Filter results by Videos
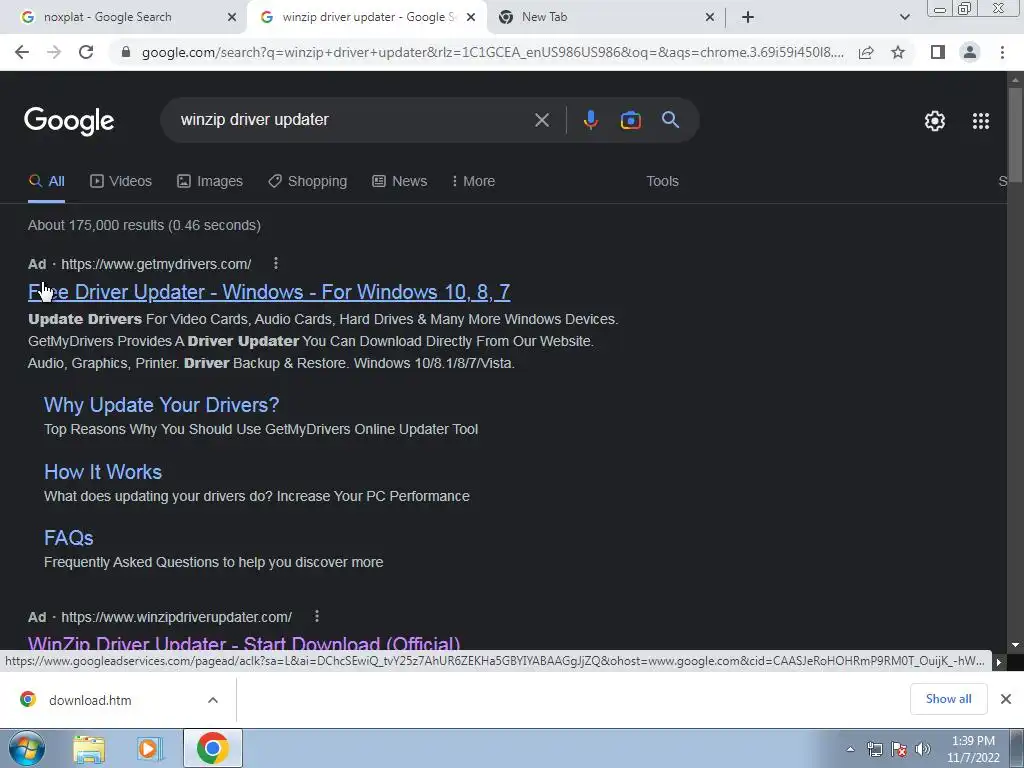 coord(121,182)
